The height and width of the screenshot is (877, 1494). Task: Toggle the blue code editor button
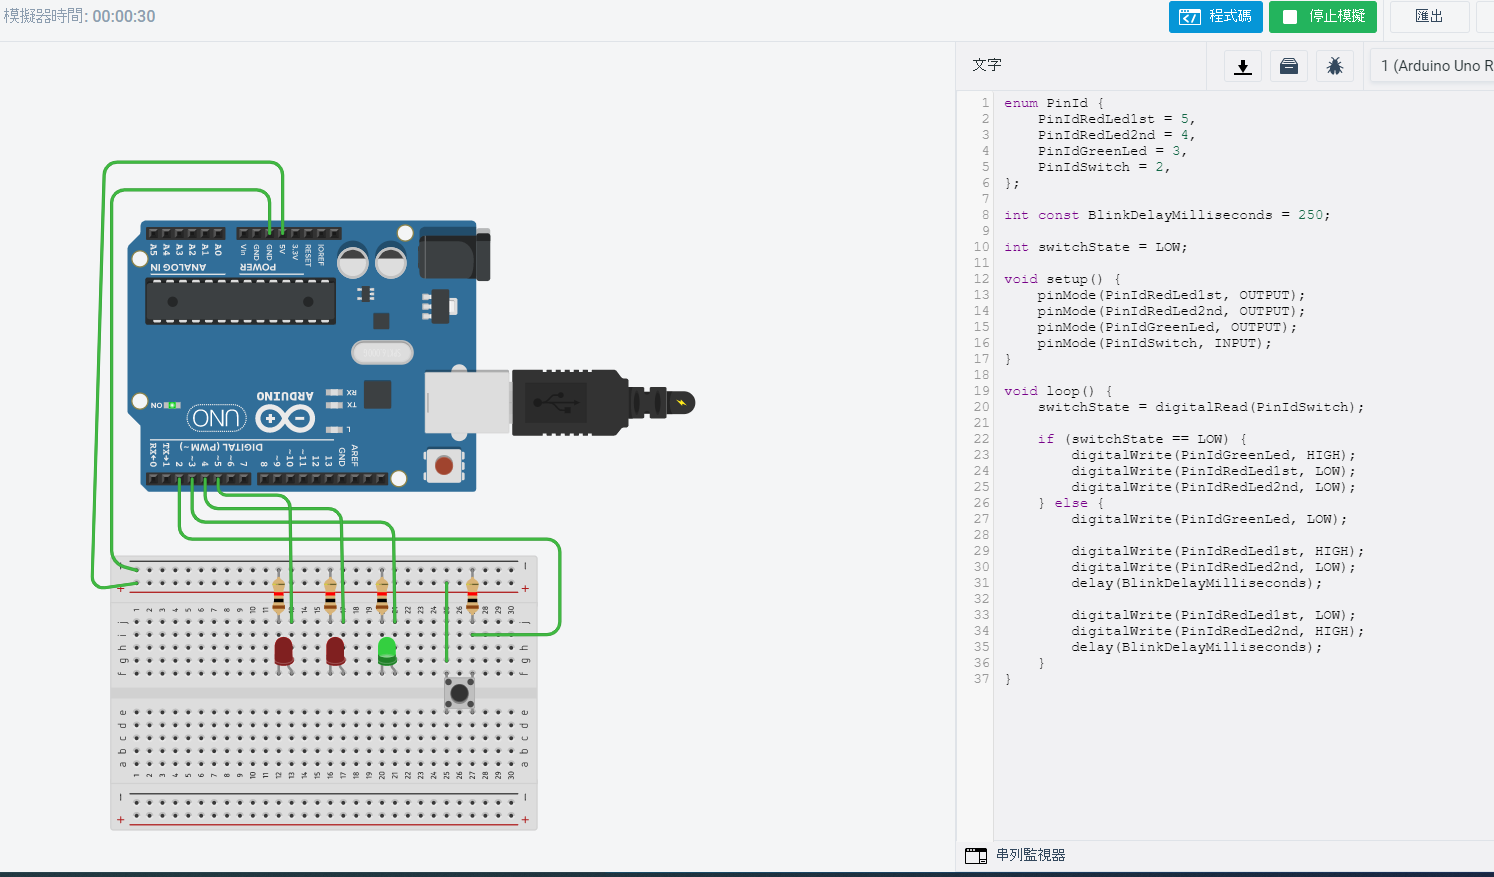pos(1215,17)
